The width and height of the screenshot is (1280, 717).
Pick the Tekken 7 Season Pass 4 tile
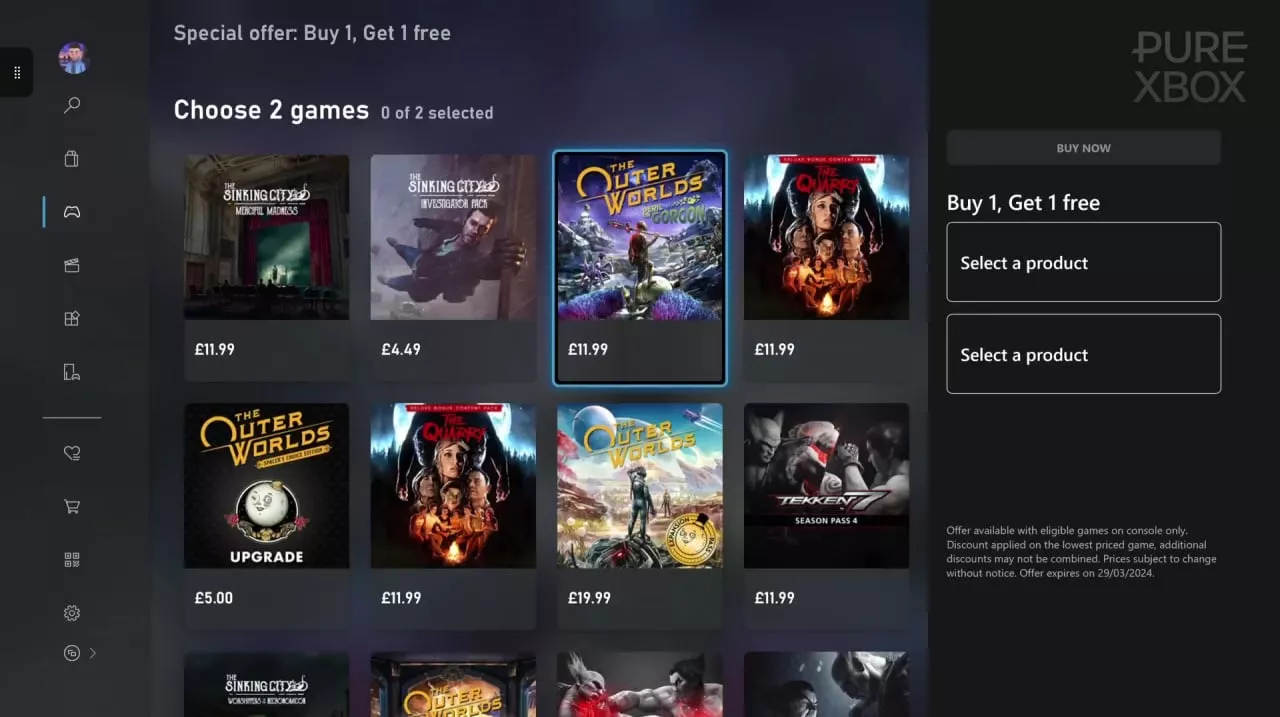click(826, 515)
